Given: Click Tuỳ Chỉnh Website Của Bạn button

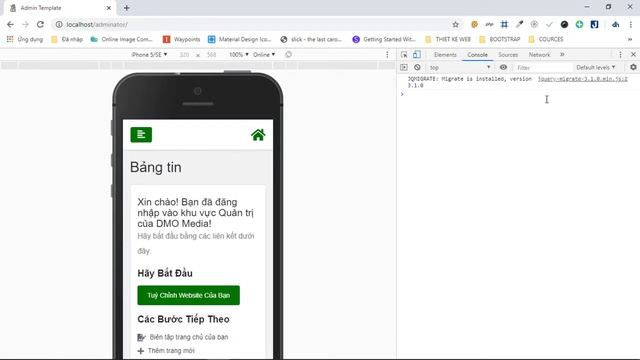Looking at the screenshot, I should [189, 295].
